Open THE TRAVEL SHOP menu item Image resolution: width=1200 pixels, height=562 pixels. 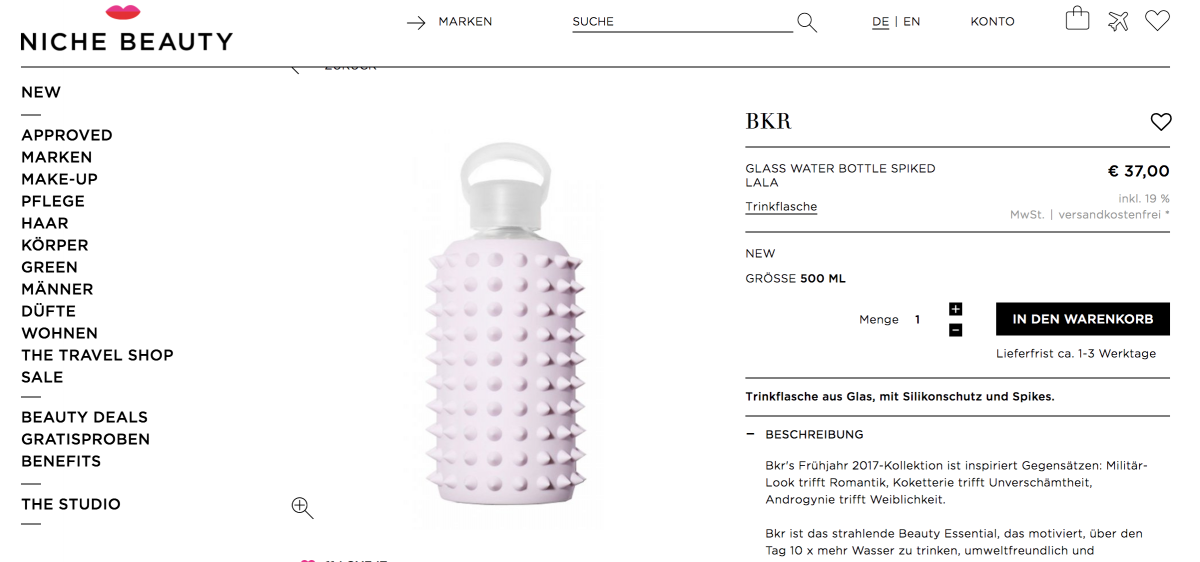[97, 355]
